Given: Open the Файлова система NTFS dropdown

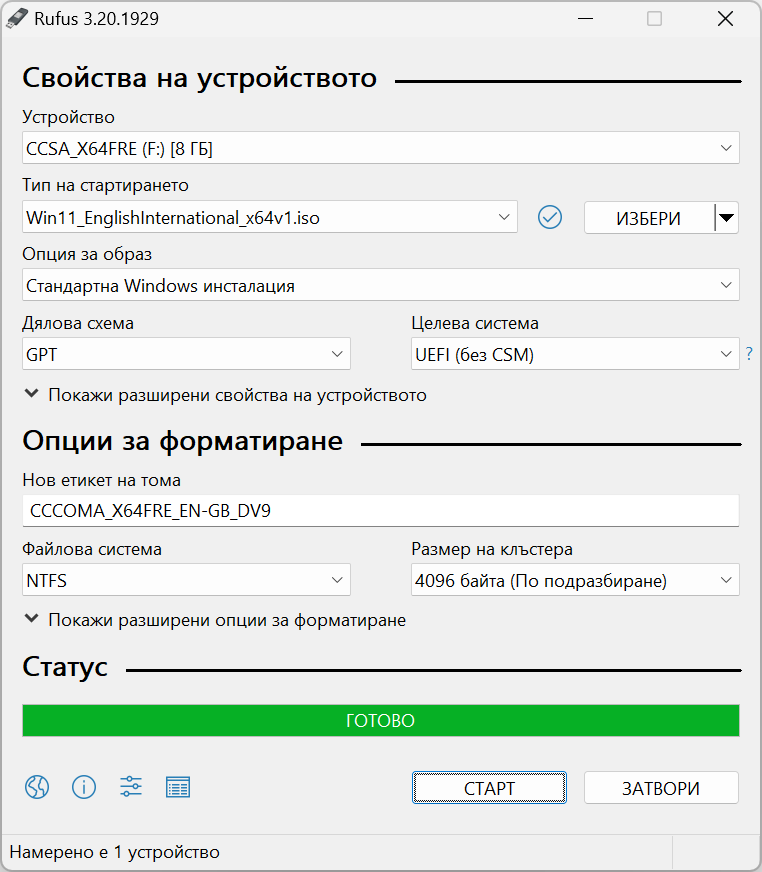Looking at the screenshot, I should pos(186,579).
